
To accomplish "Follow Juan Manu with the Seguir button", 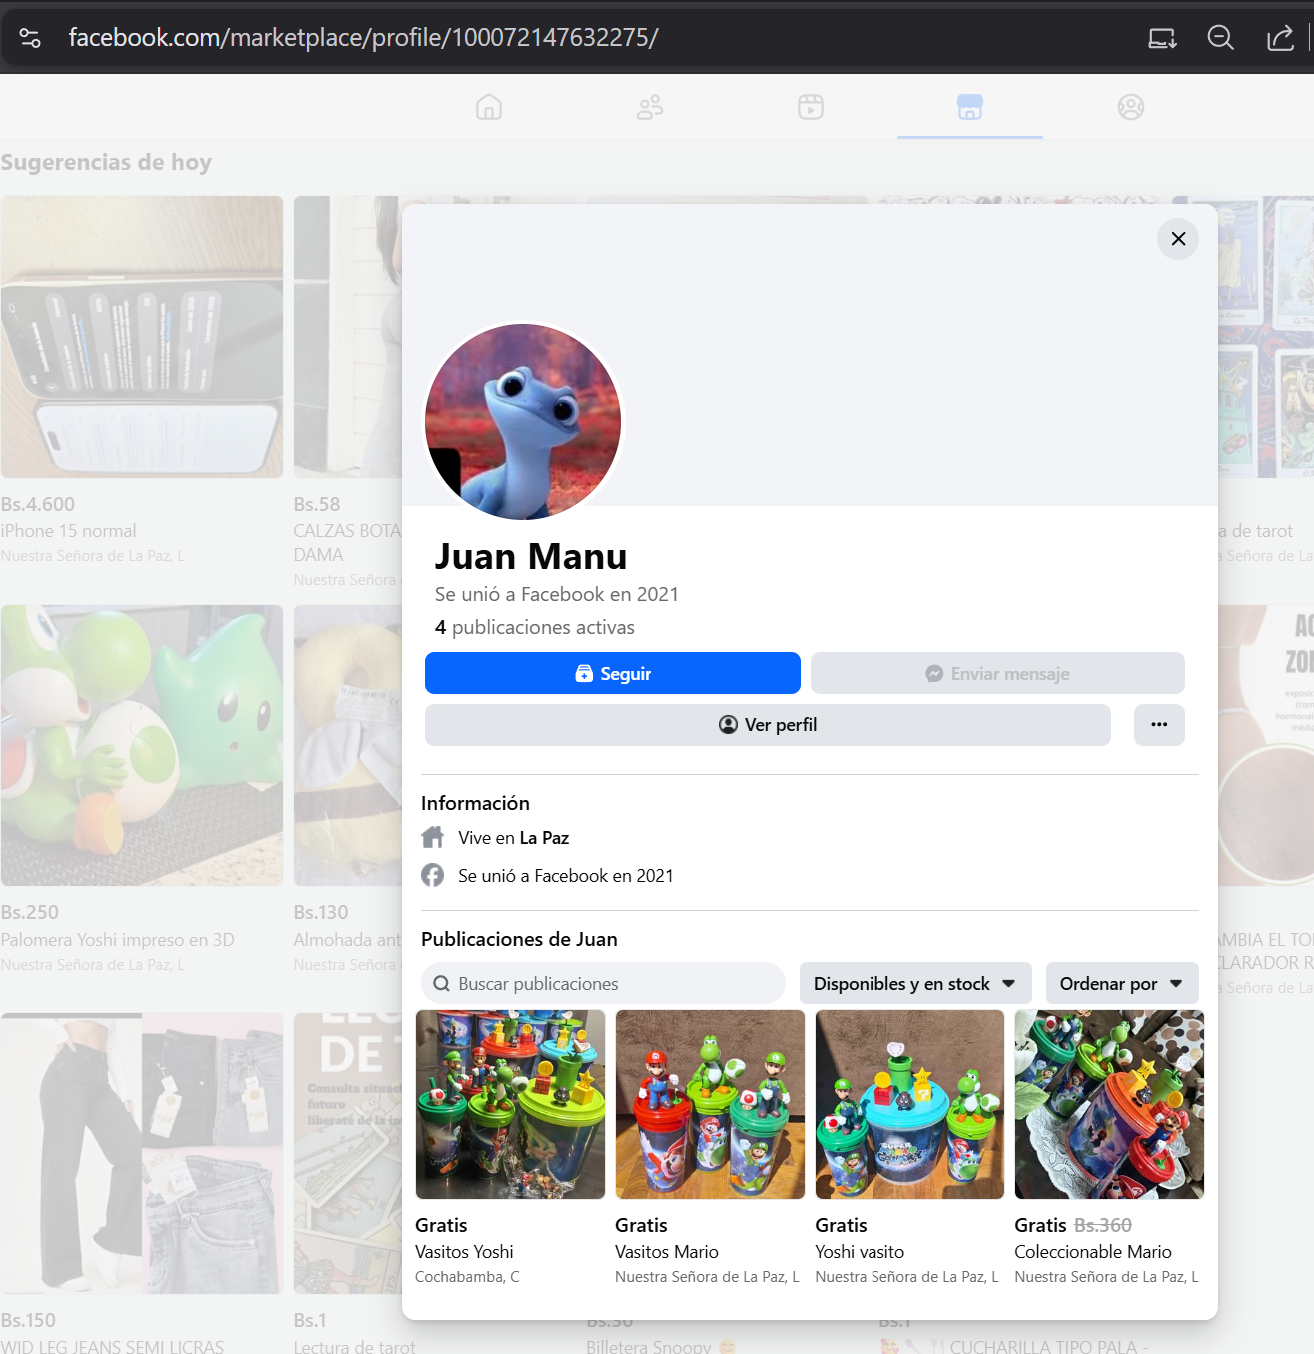I will click(613, 673).
